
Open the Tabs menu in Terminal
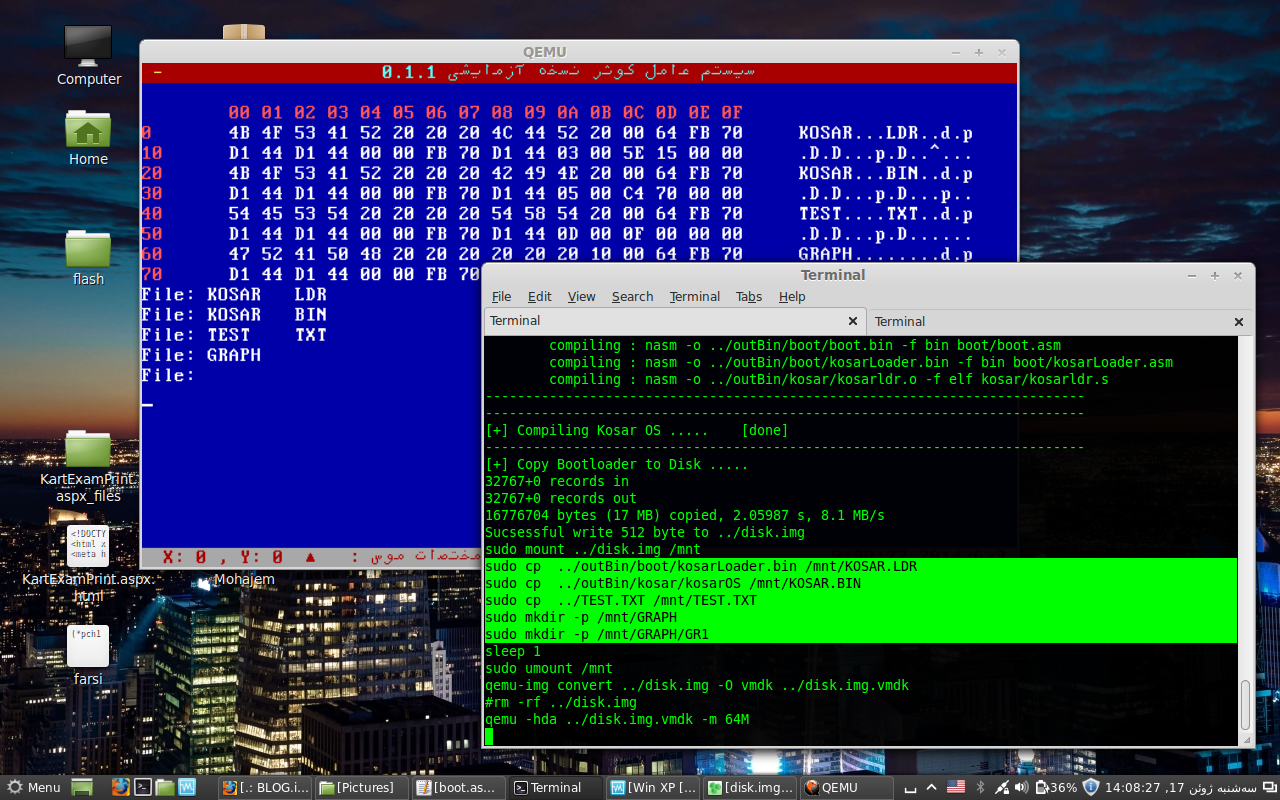tap(748, 297)
